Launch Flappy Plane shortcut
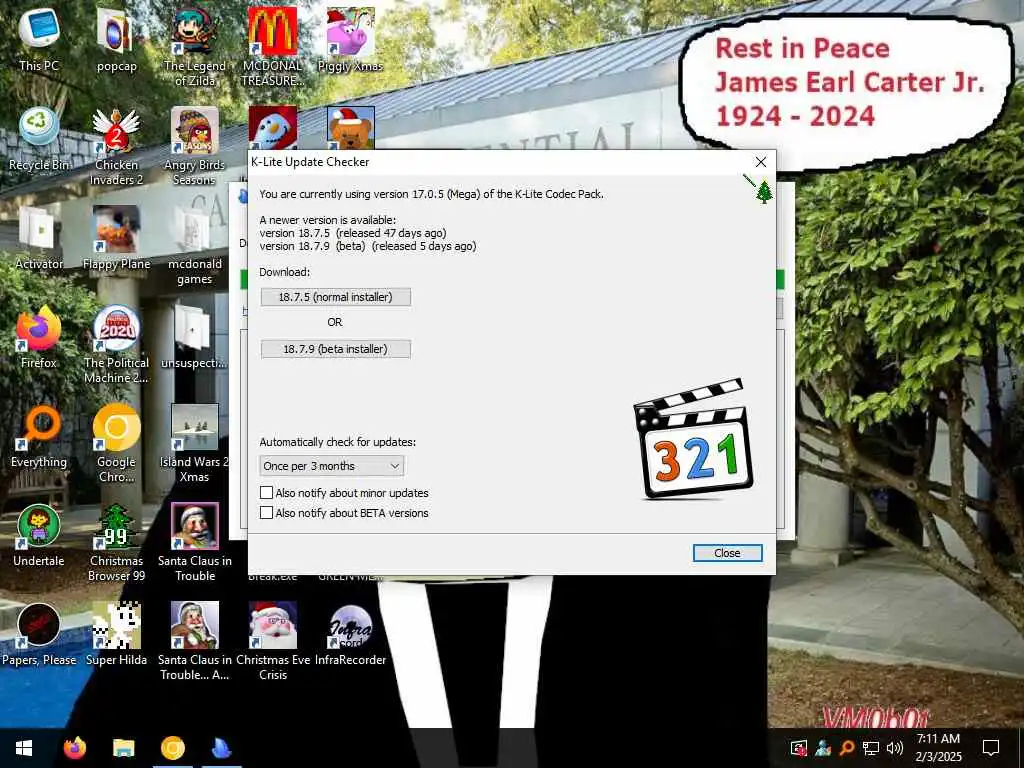Image resolution: width=1024 pixels, height=768 pixels. coord(116,238)
